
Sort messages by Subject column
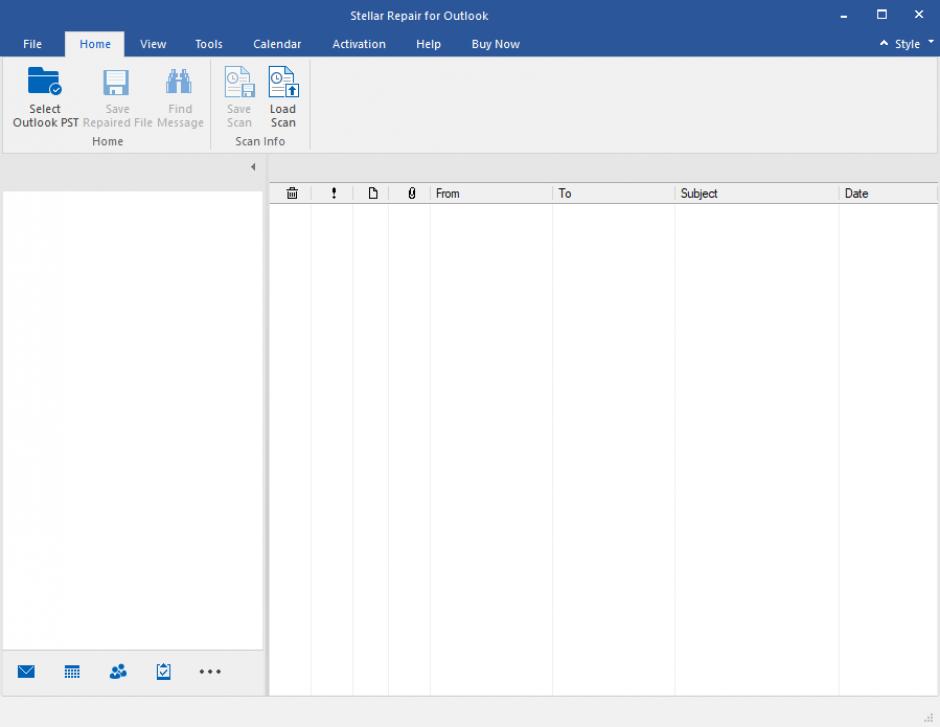pyautogui.click(x=757, y=193)
